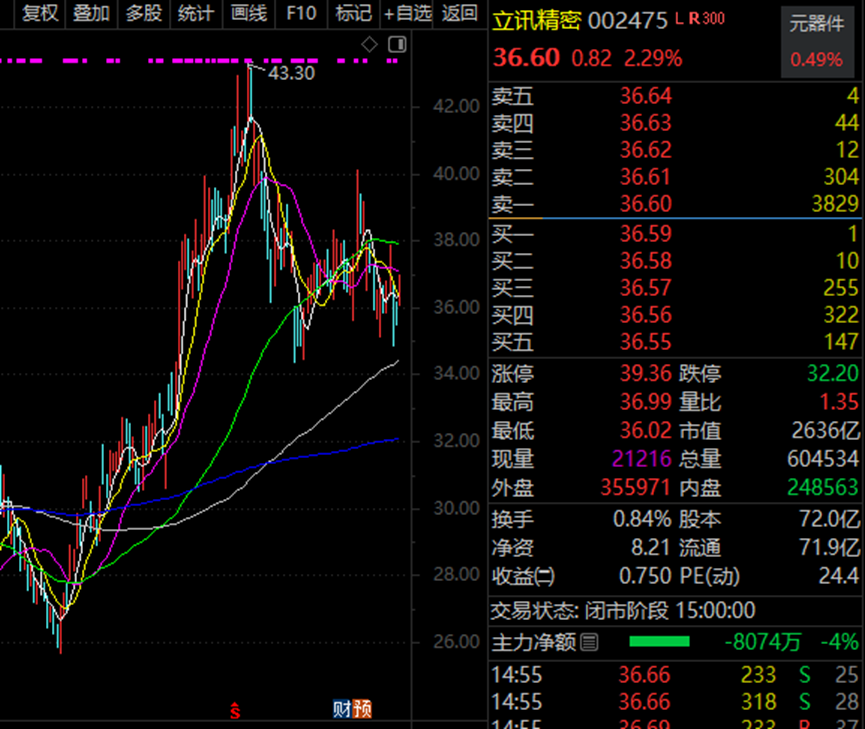Image resolution: width=865 pixels, height=729 pixels.
Task: Click 跌停 price 32.20
Action: coord(832,374)
